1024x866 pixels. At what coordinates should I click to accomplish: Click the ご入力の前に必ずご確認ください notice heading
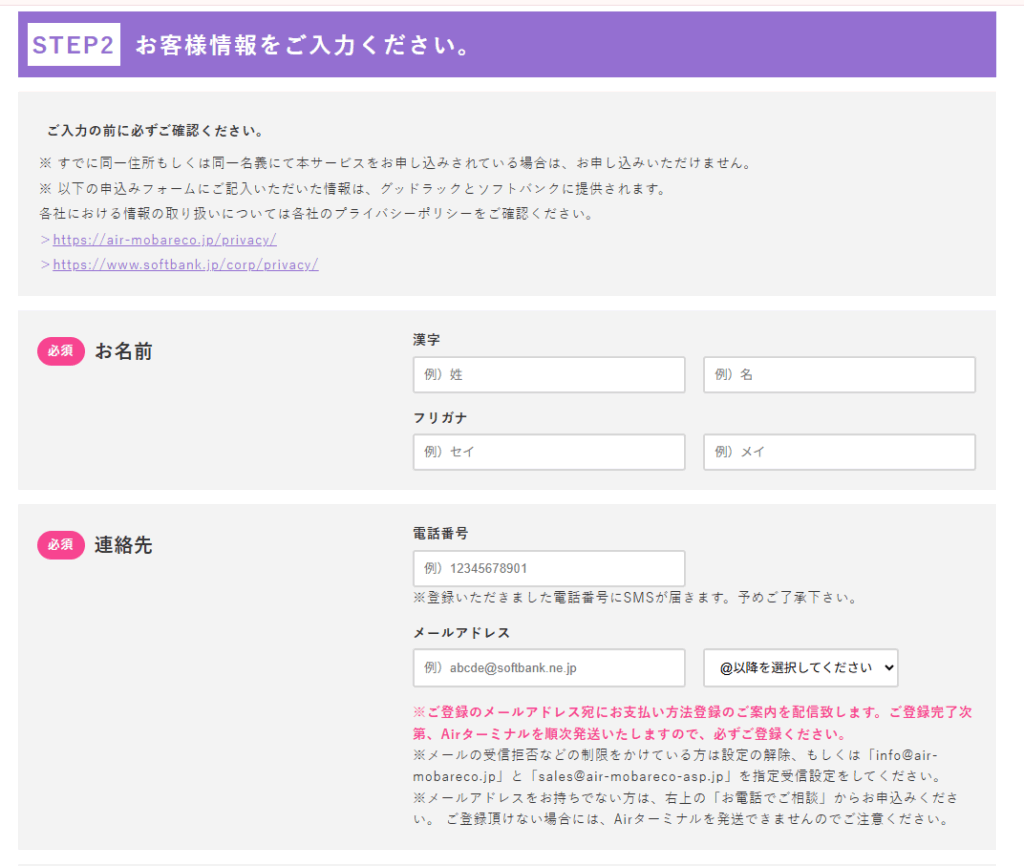(155, 131)
